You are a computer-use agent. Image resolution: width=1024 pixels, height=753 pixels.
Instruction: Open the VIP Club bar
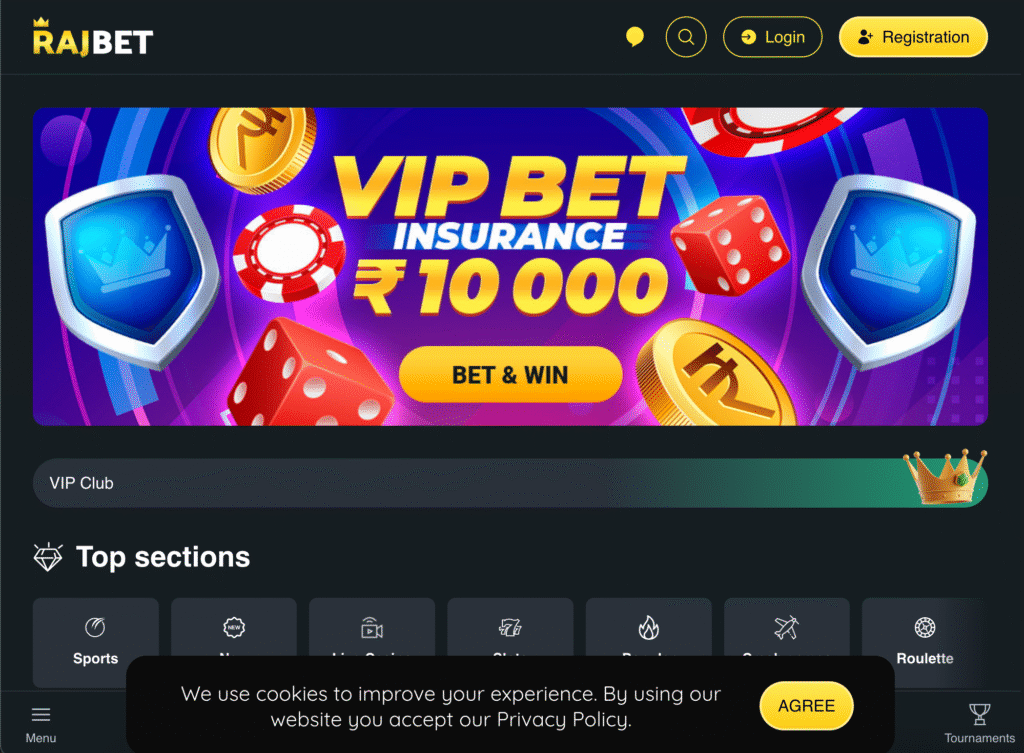pyautogui.click(x=510, y=483)
